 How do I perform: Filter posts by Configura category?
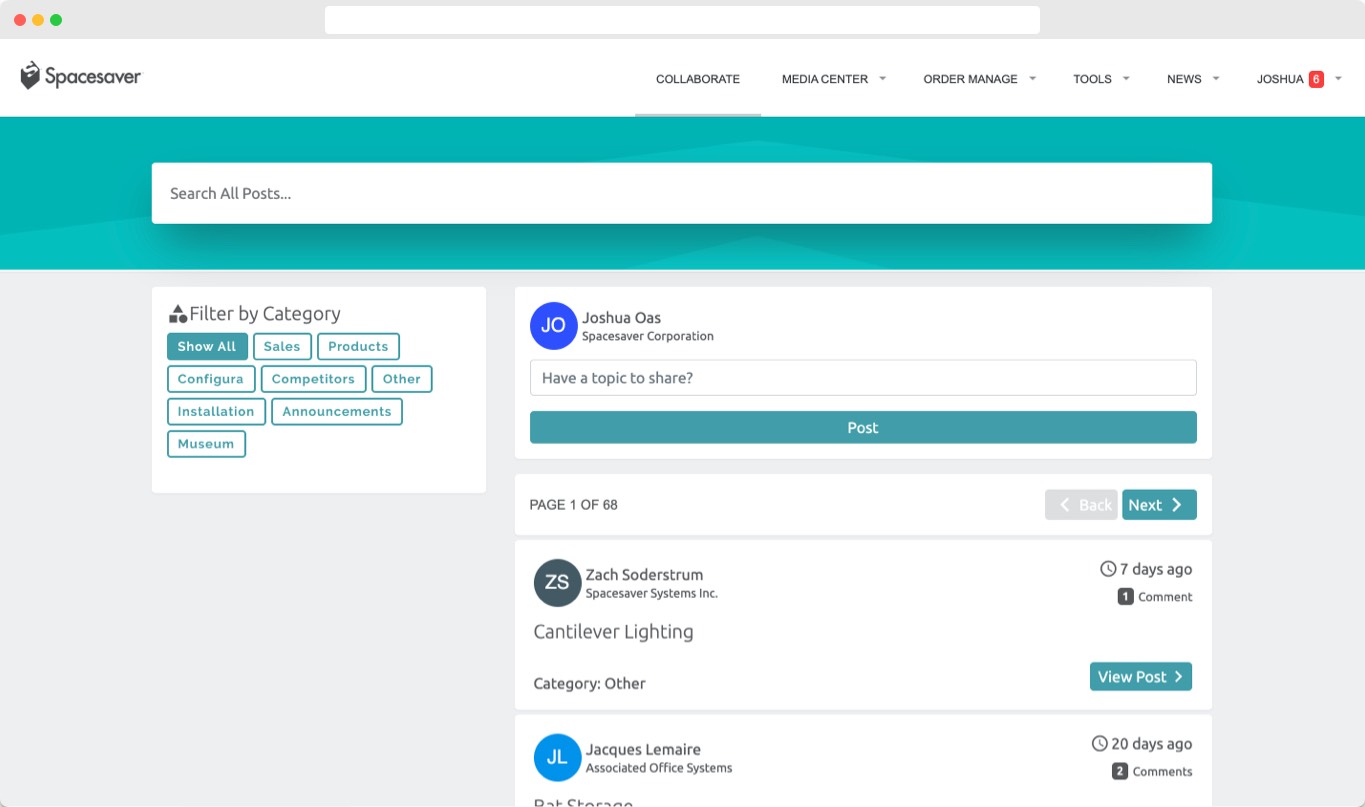[211, 379]
